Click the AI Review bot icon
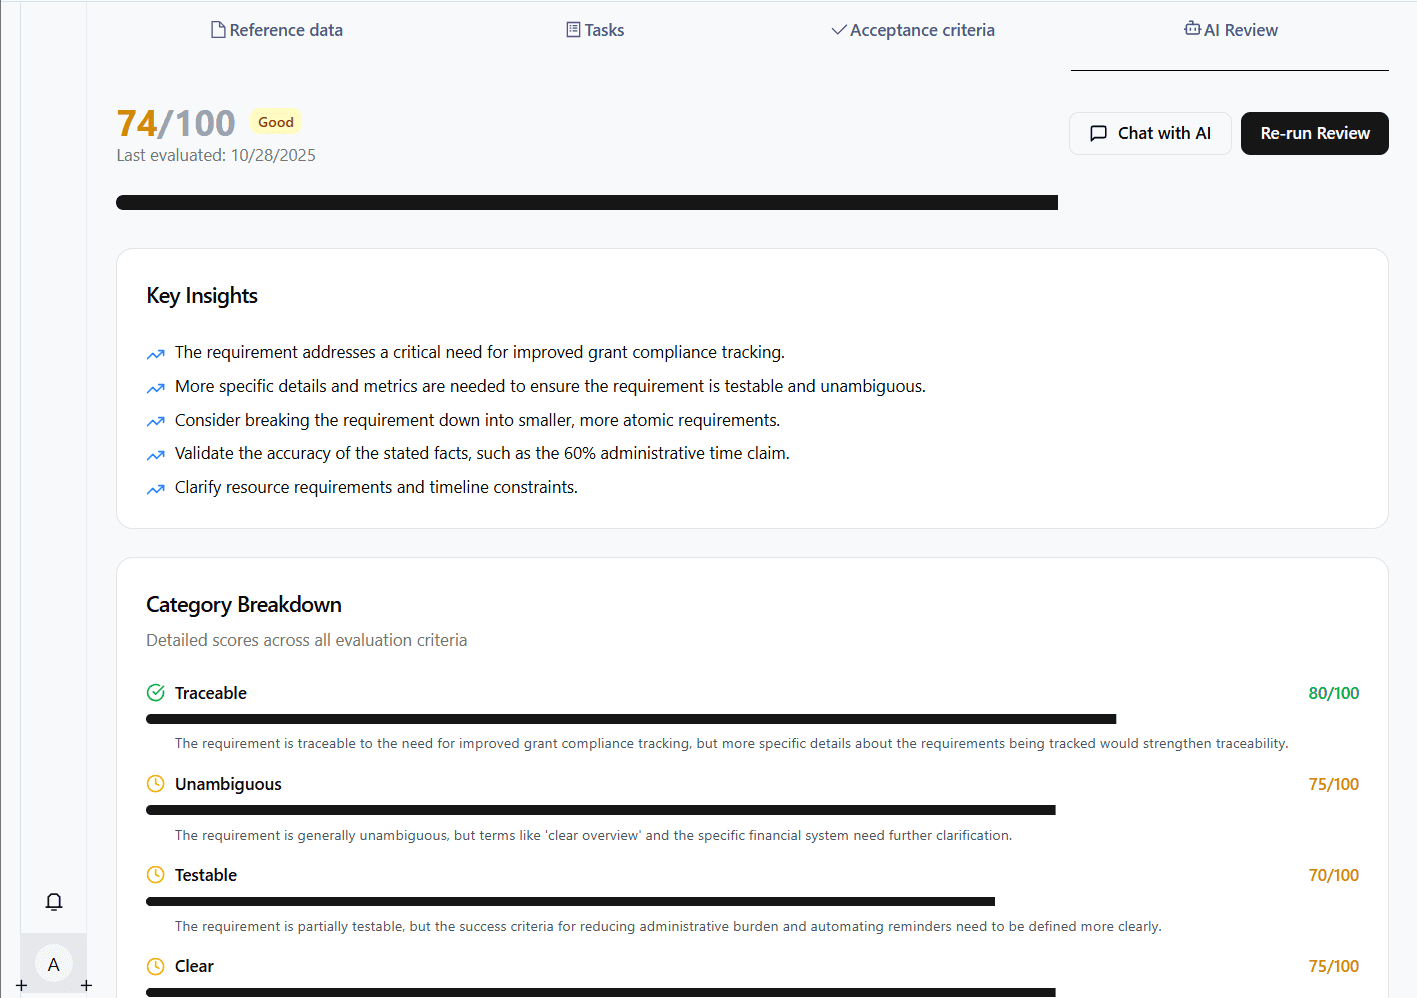This screenshot has height=998, width=1417. point(1191,29)
